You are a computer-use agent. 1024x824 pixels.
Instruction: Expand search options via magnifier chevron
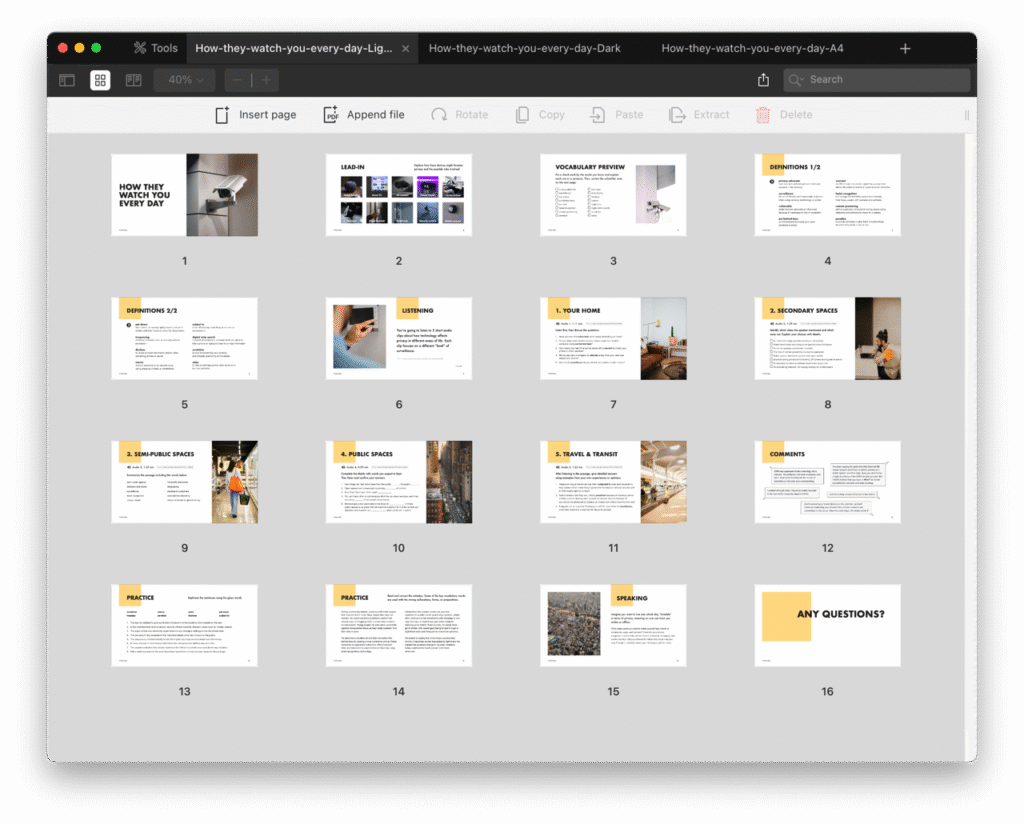click(x=797, y=80)
